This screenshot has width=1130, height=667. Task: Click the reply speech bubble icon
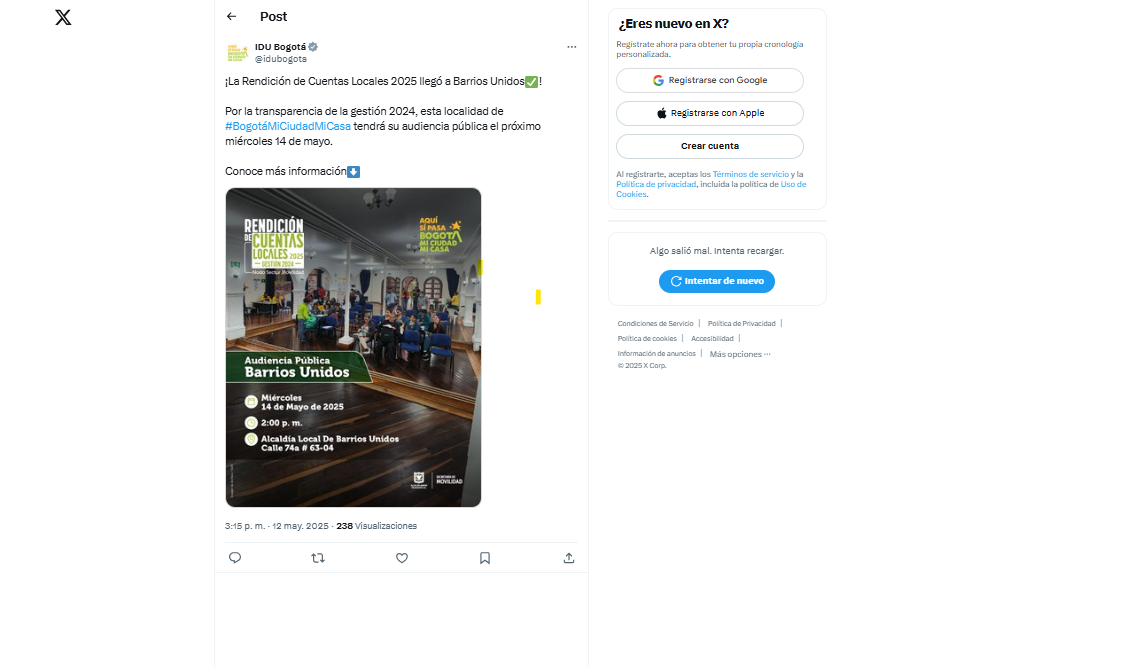click(235, 558)
